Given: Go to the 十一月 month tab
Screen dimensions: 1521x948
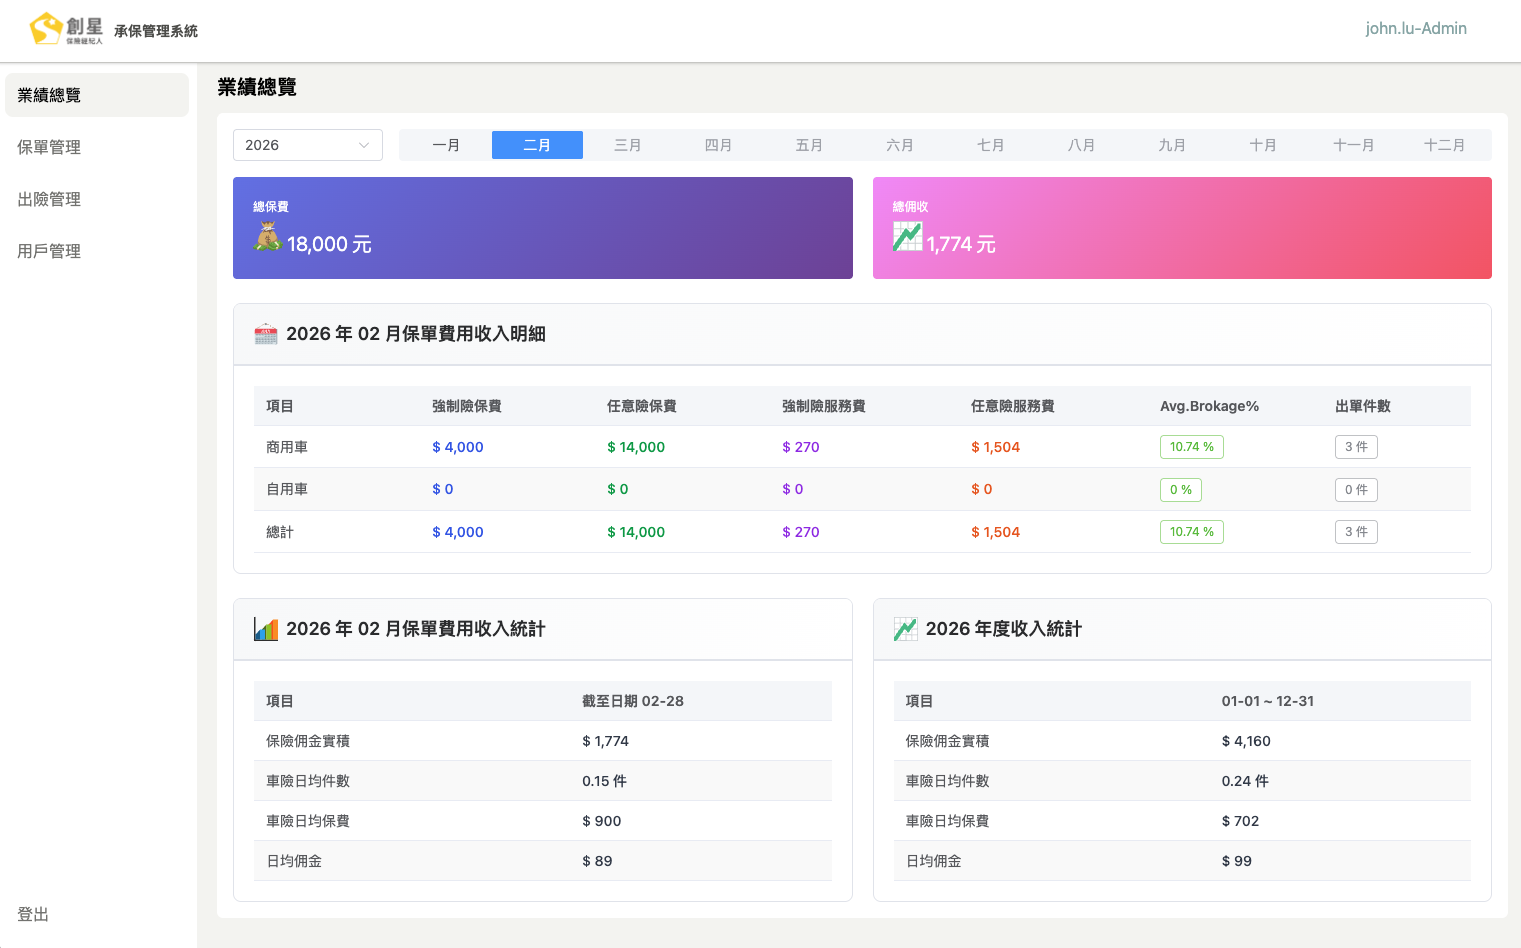Looking at the screenshot, I should point(1354,145).
